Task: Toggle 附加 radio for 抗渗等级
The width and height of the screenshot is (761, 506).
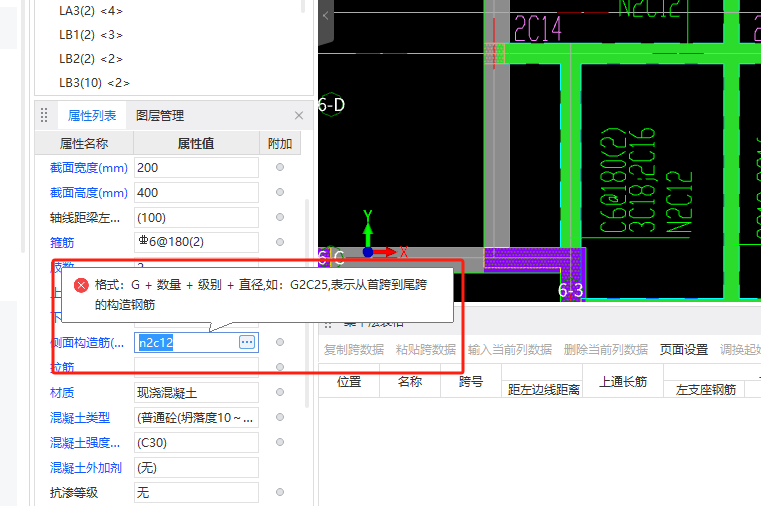Action: coord(280,492)
